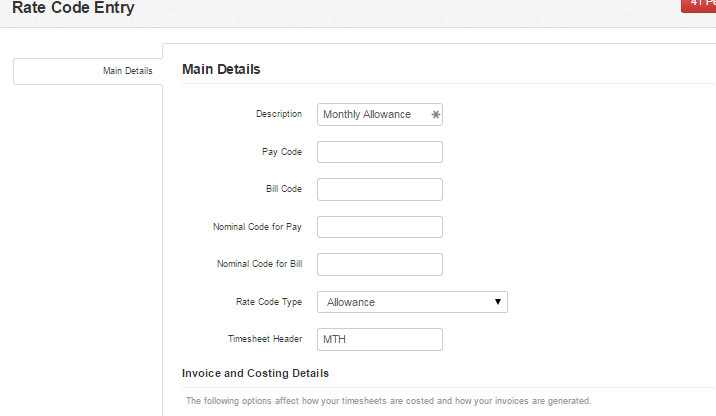Focus the empty Bill Code input
Screen dimensions: 716x416
click(x=379, y=190)
